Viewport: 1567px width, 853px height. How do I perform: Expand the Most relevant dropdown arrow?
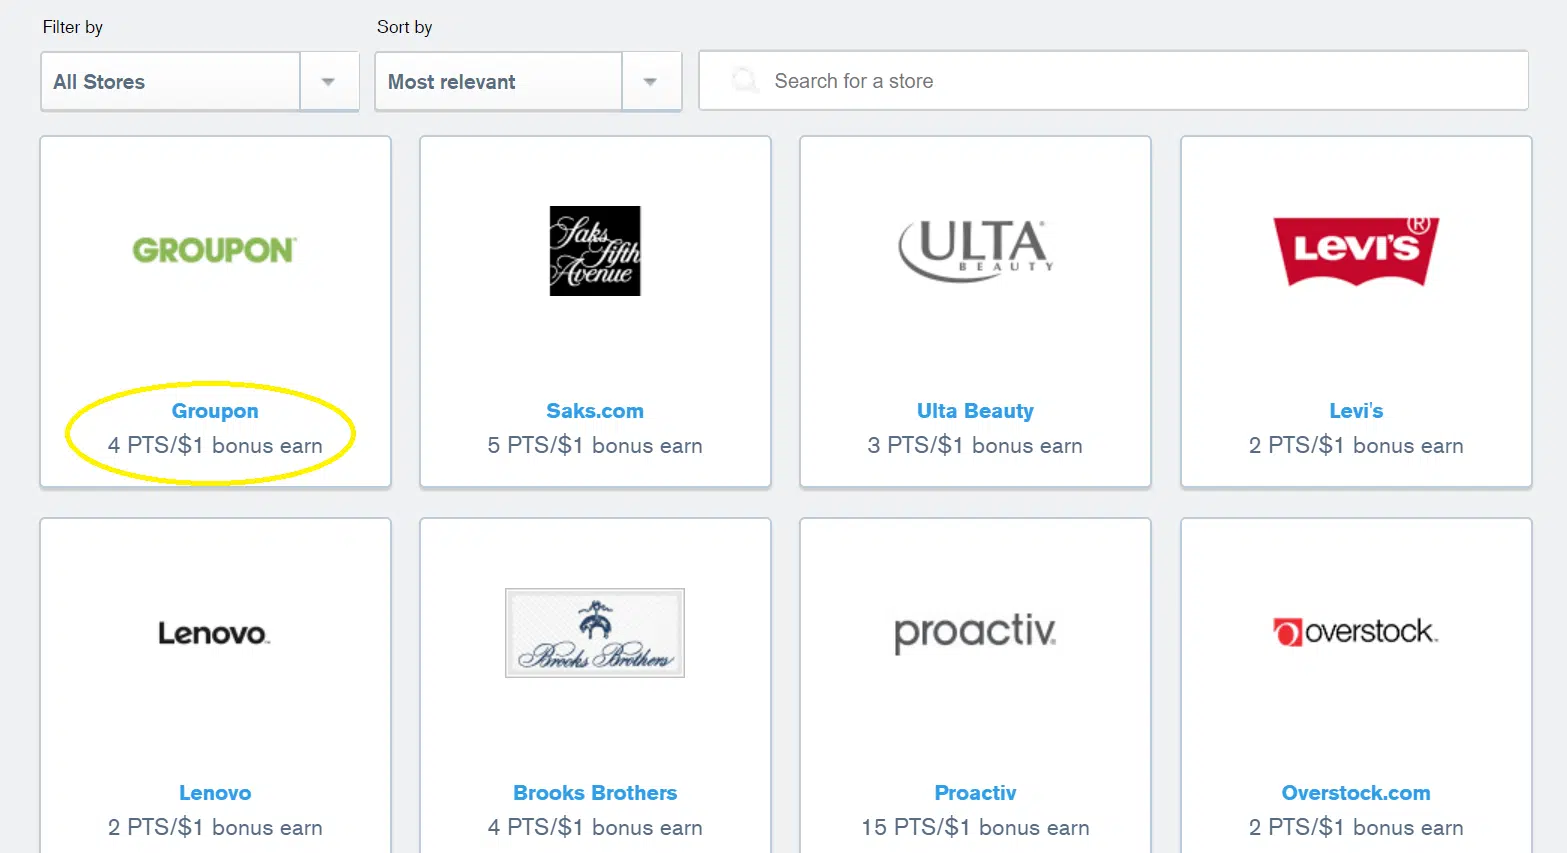click(651, 81)
